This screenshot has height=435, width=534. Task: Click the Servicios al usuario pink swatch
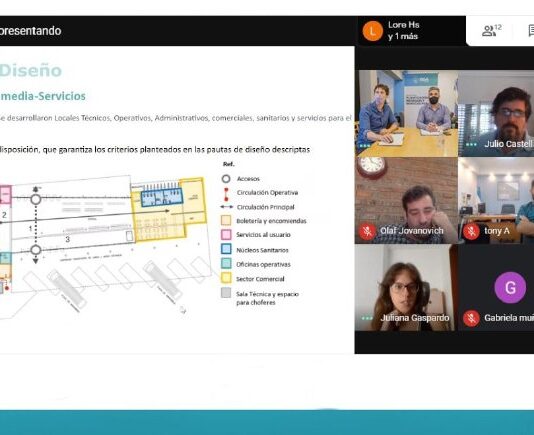click(x=226, y=234)
